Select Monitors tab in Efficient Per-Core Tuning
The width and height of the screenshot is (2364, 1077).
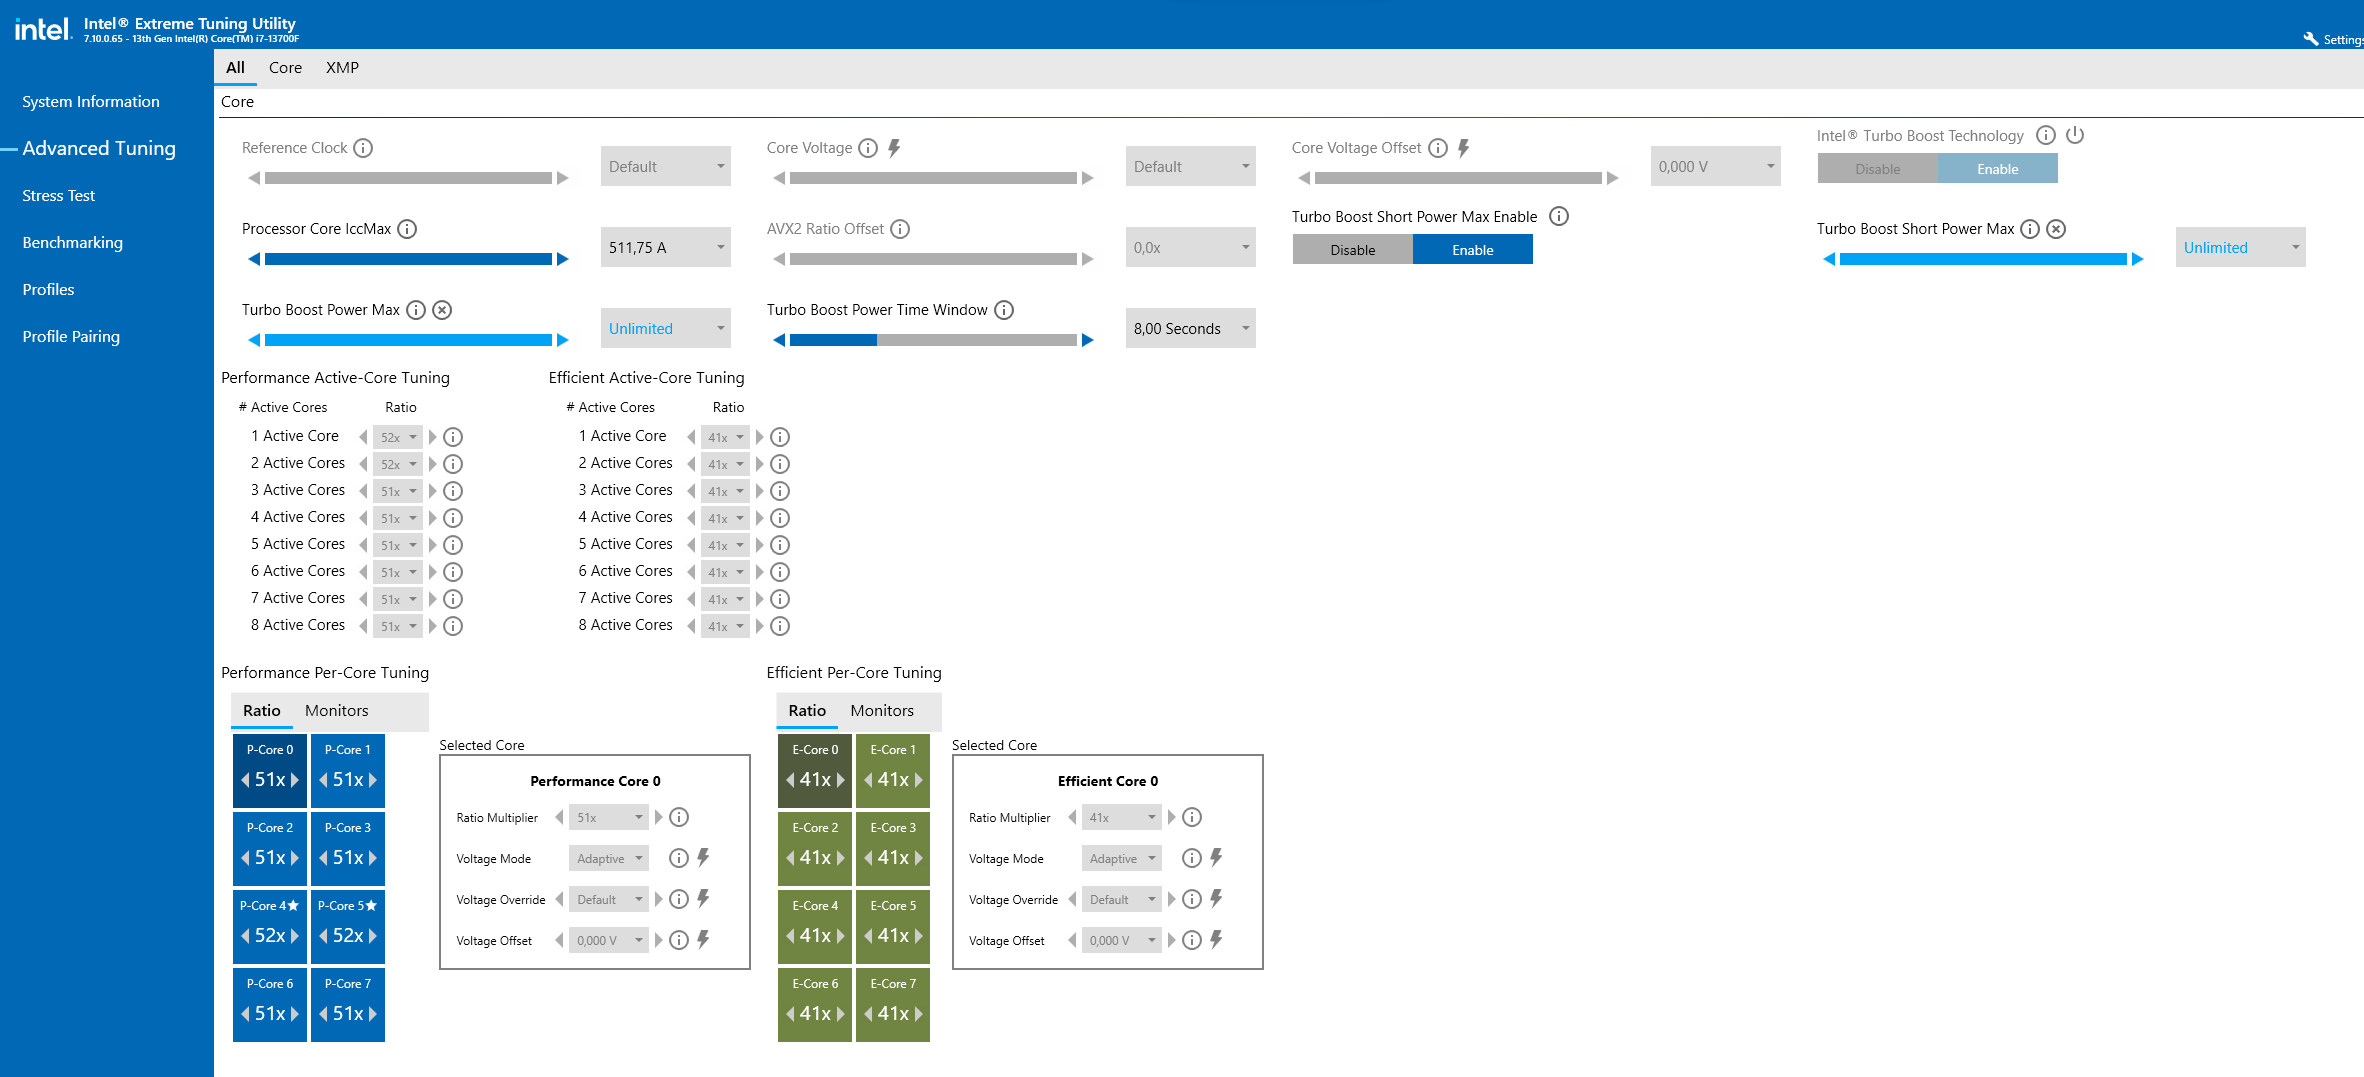pos(882,711)
